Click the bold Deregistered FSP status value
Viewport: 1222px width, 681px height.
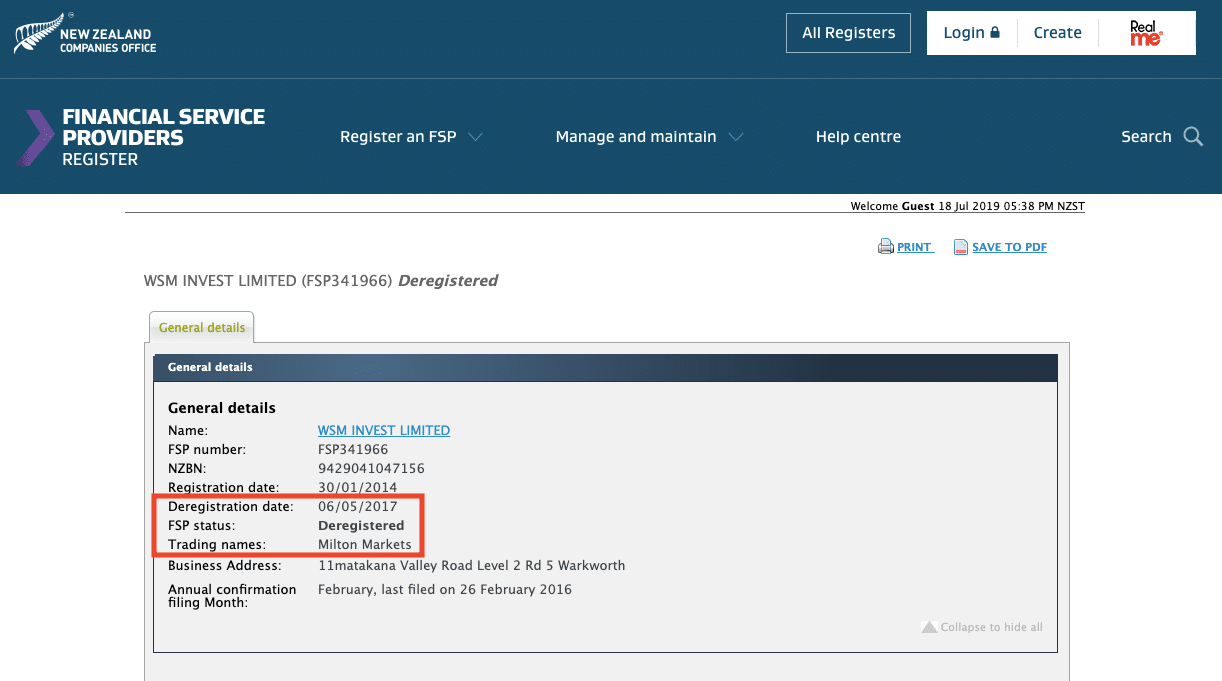click(x=361, y=526)
